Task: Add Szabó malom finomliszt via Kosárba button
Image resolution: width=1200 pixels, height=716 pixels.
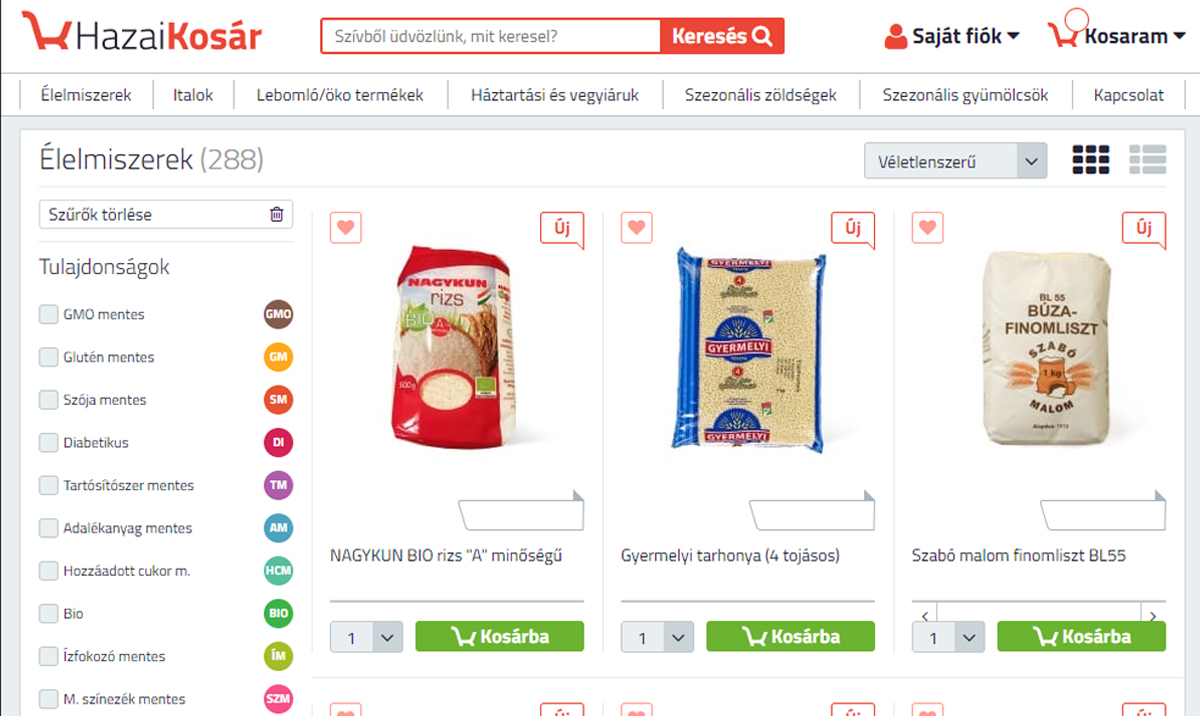Action: click(x=1081, y=636)
